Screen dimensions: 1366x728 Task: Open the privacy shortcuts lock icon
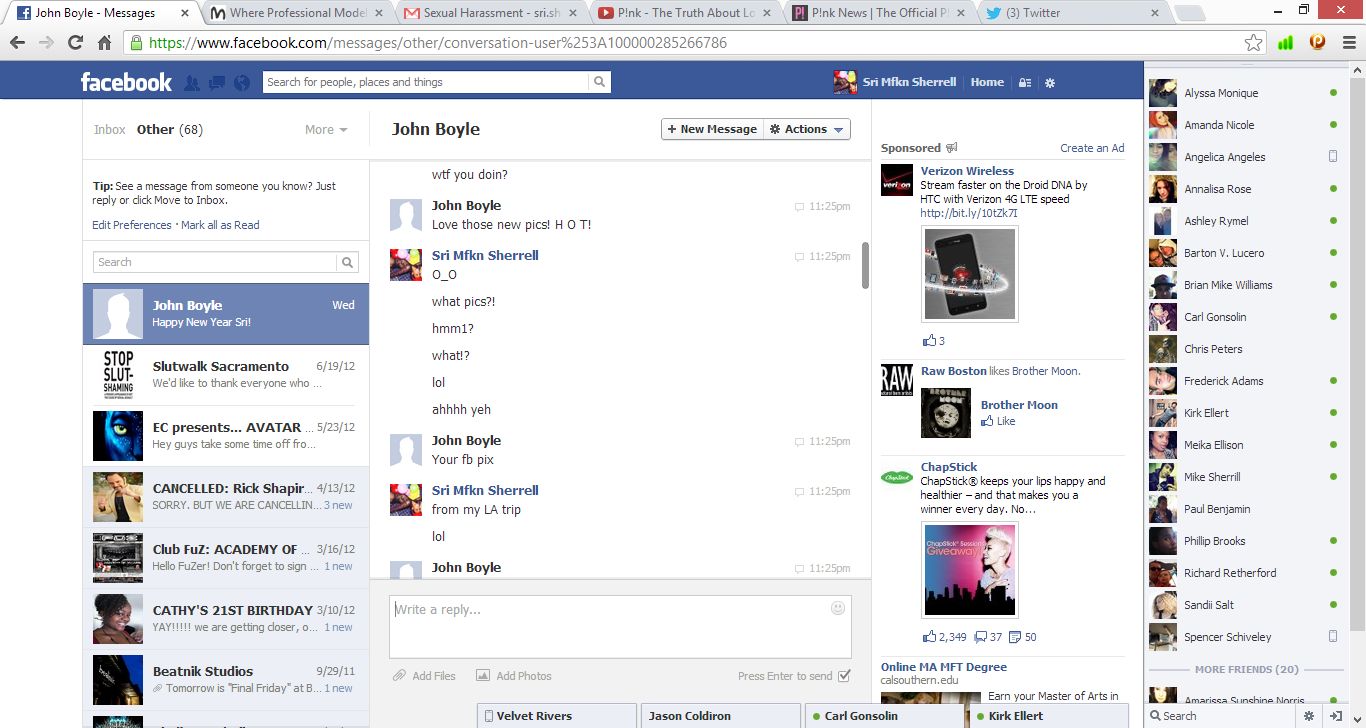click(x=1024, y=83)
